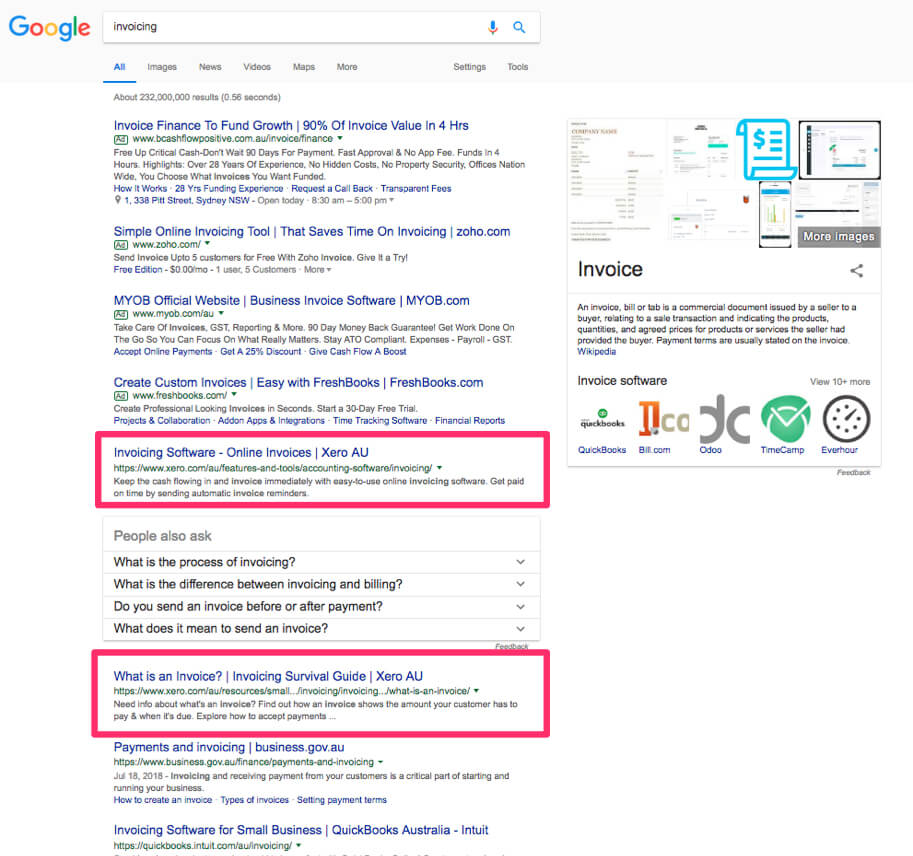913x856 pixels.
Task: Click 'Time Tracking Software' sitelink
Action: [x=380, y=420]
